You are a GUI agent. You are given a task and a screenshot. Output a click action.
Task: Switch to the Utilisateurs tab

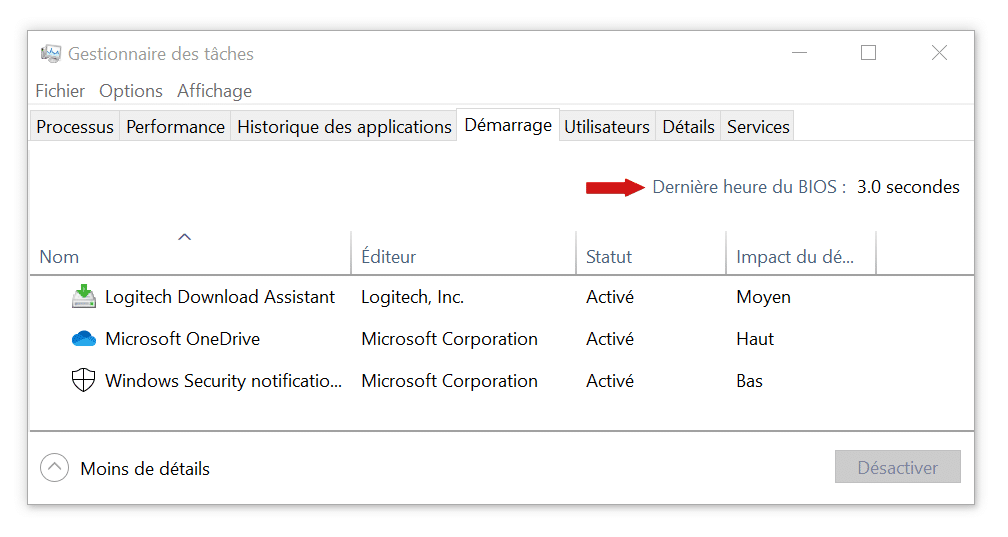pos(607,127)
